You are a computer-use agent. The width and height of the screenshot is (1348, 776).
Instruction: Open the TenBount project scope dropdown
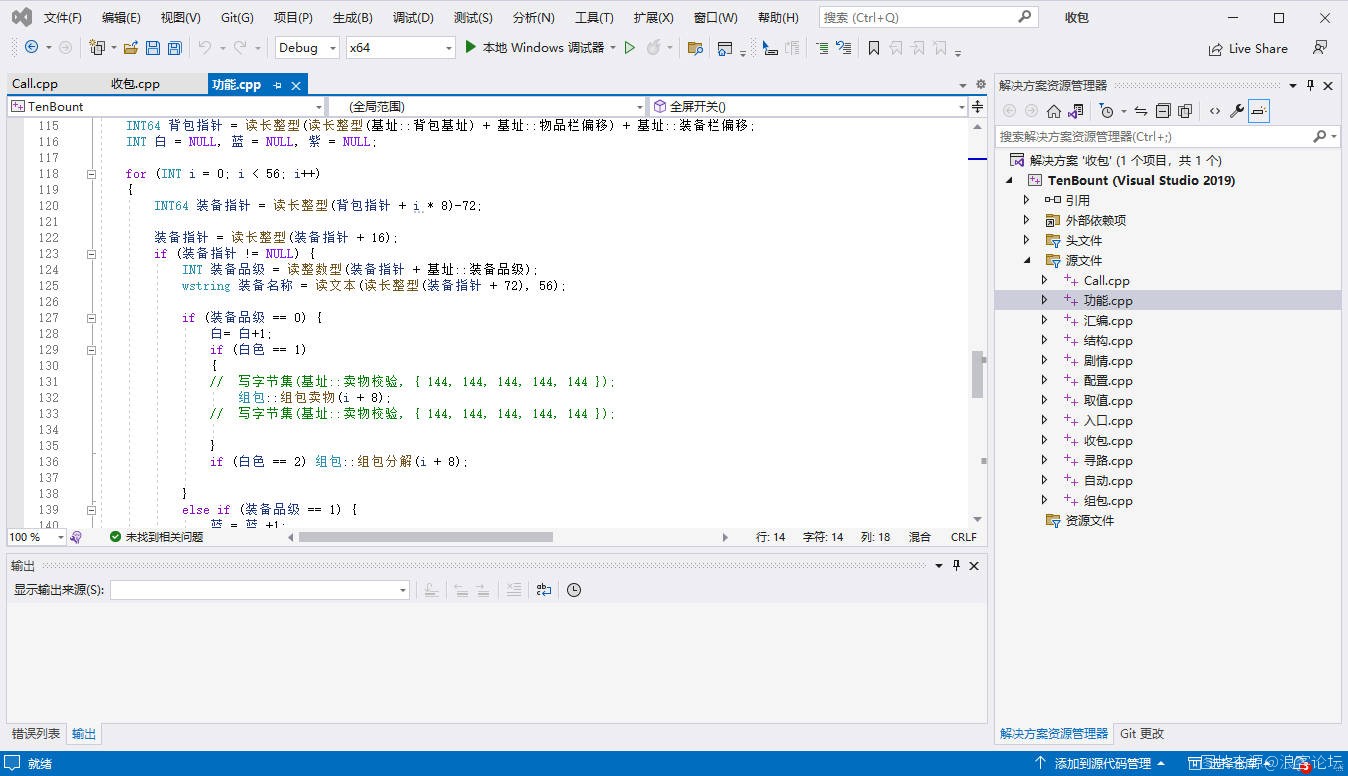click(166, 106)
